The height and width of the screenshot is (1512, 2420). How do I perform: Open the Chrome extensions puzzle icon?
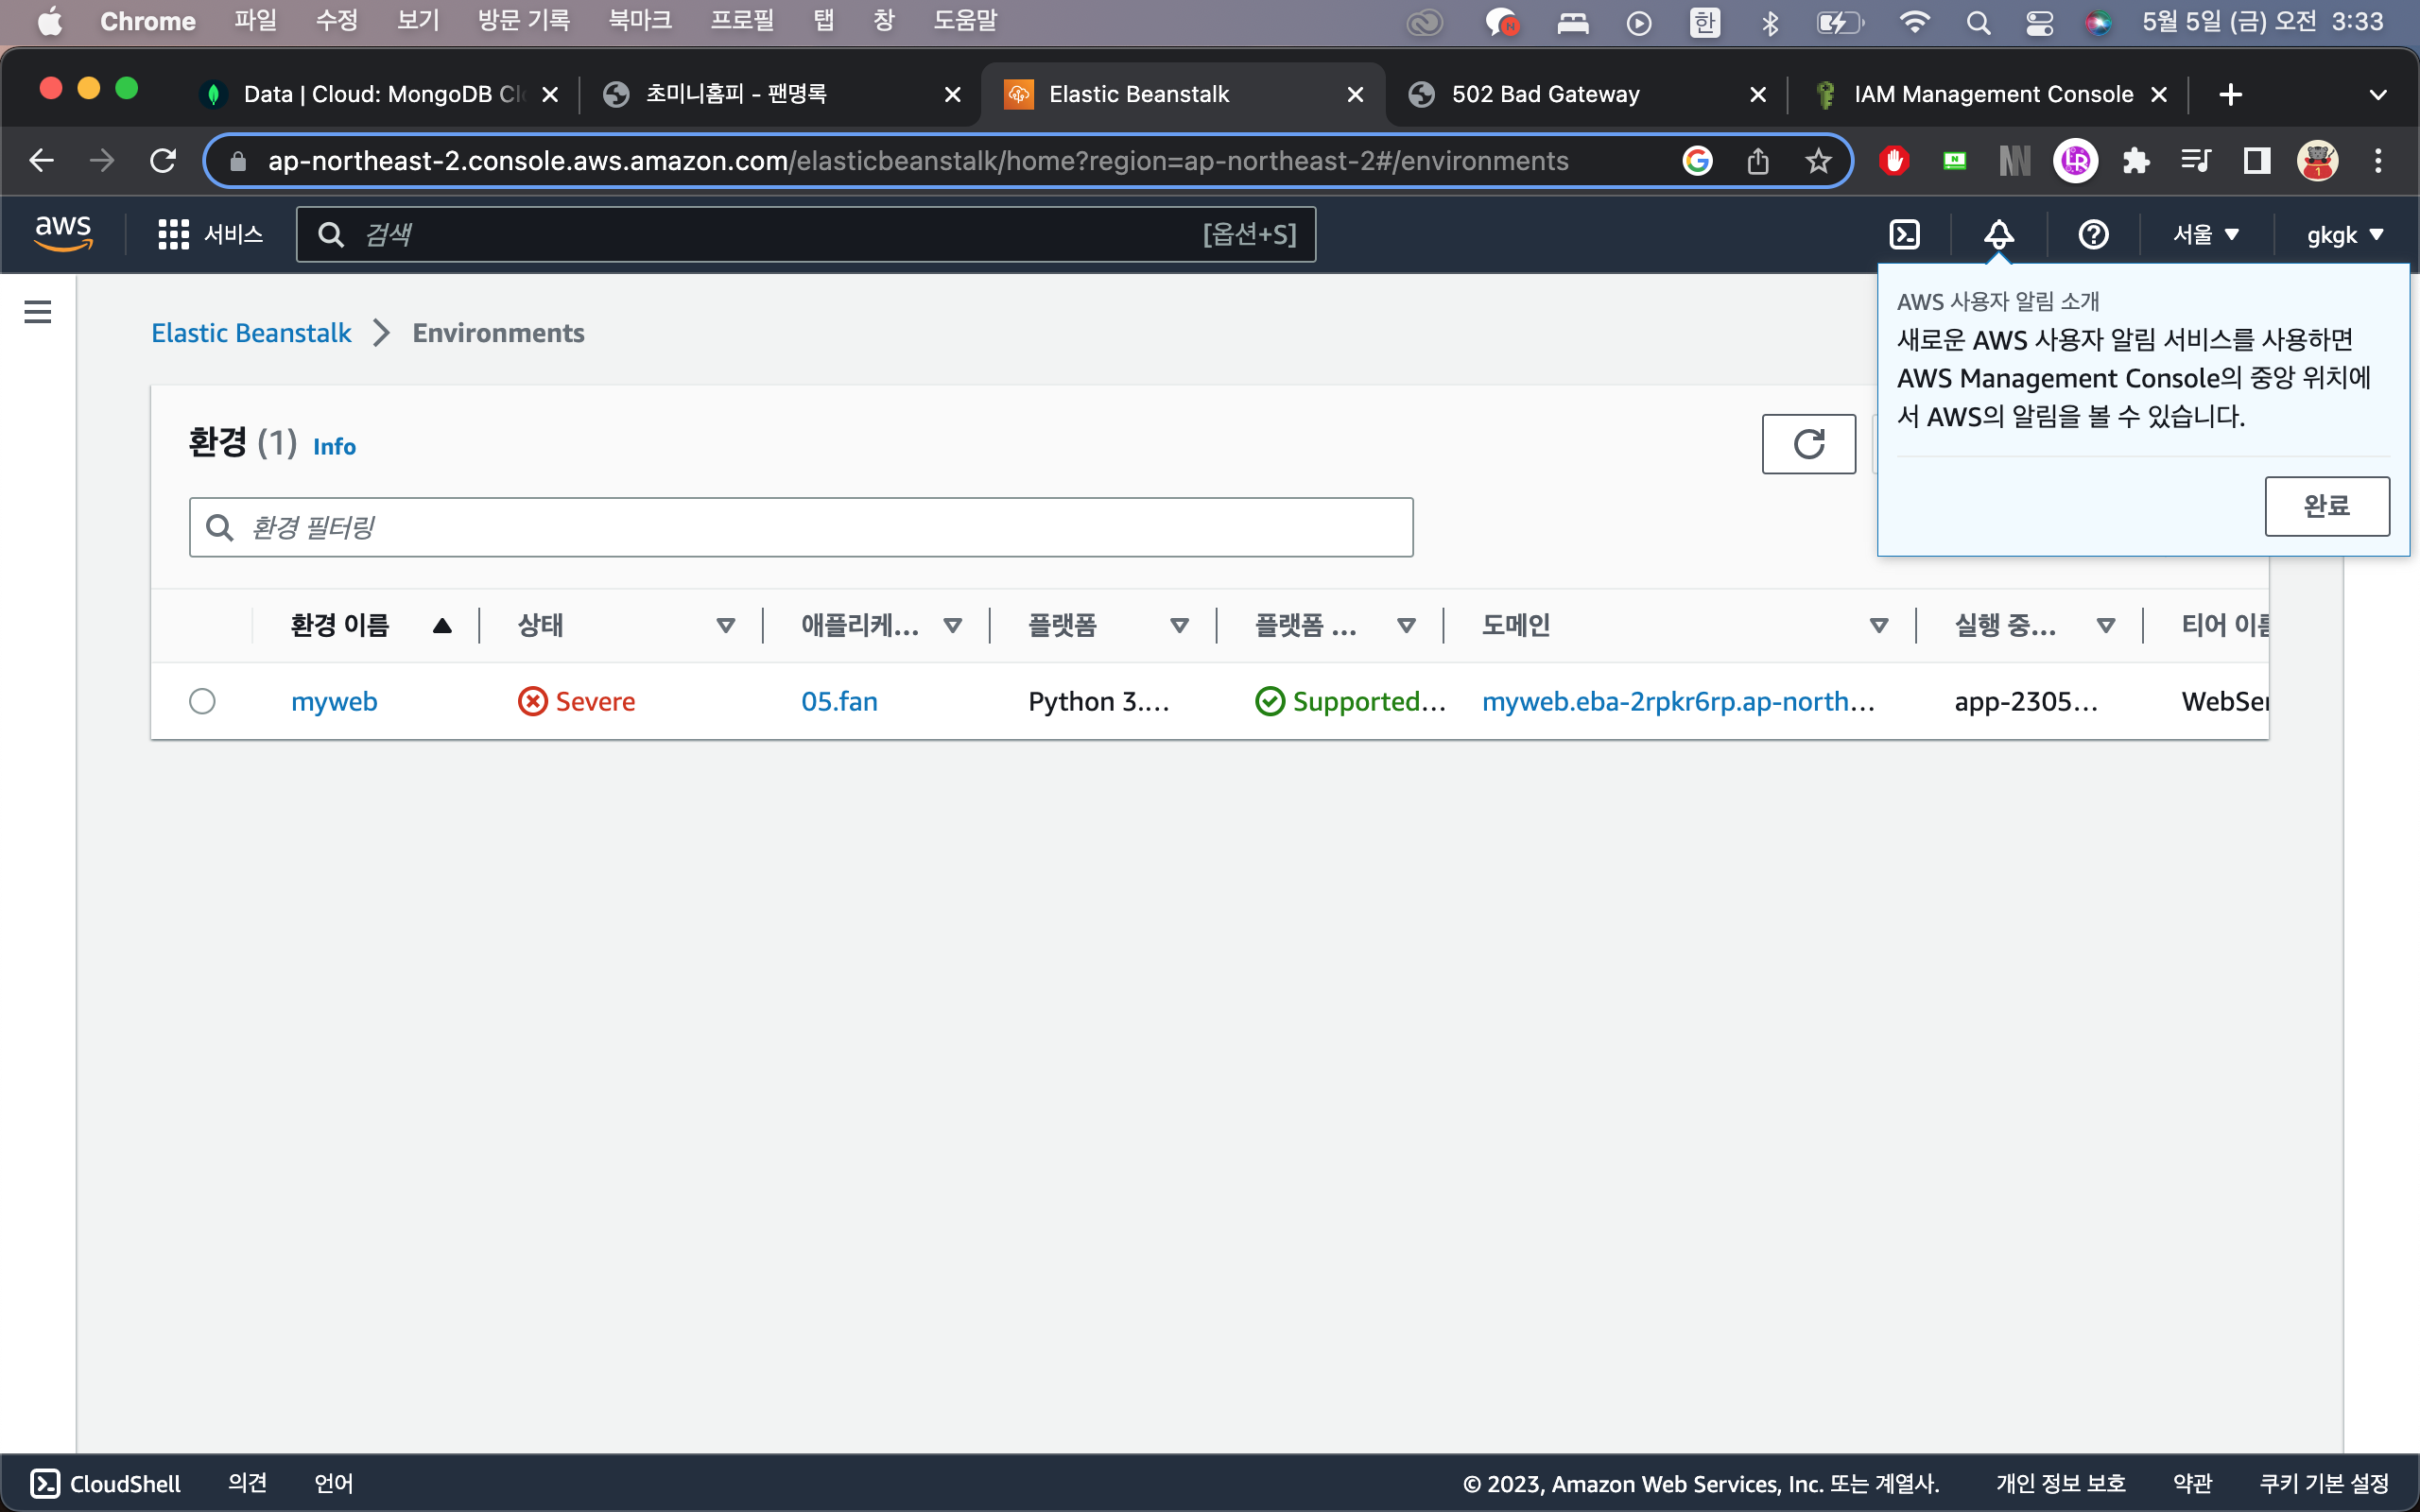point(2136,160)
